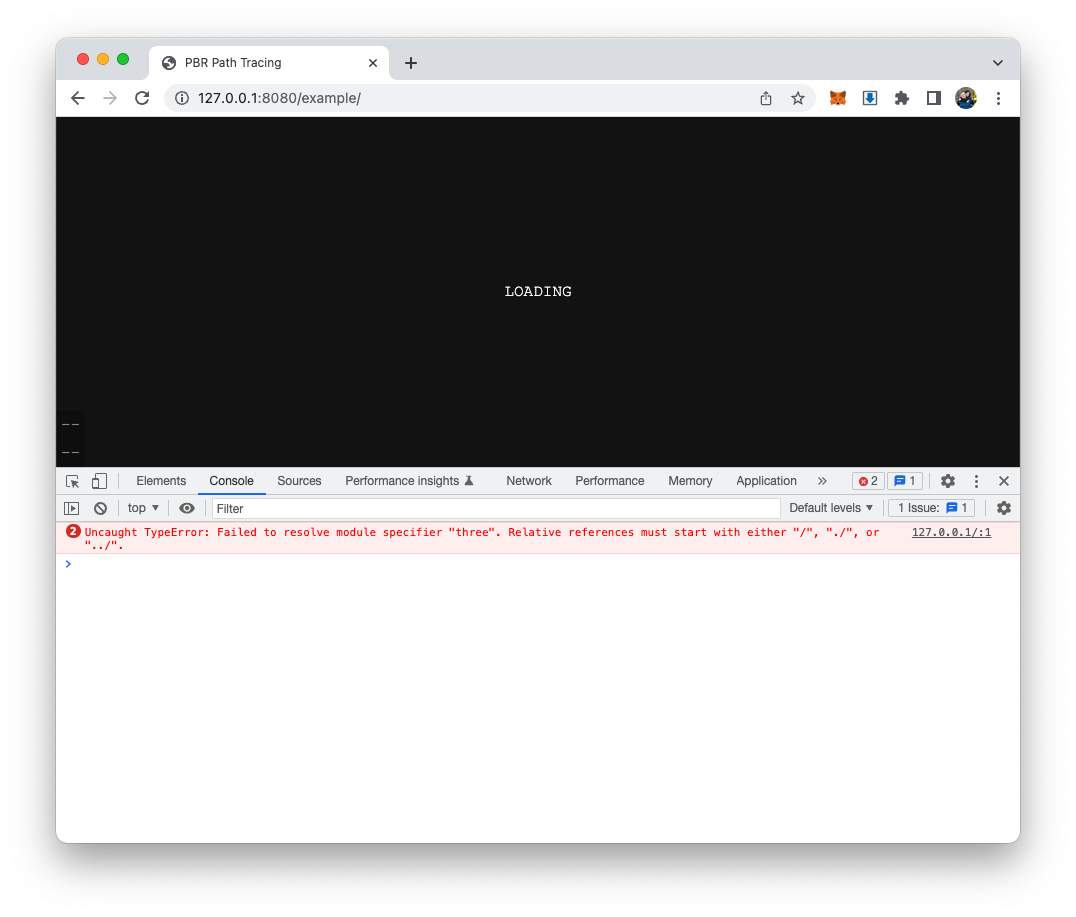Toggle the device toolbar in DevTools

(x=100, y=481)
